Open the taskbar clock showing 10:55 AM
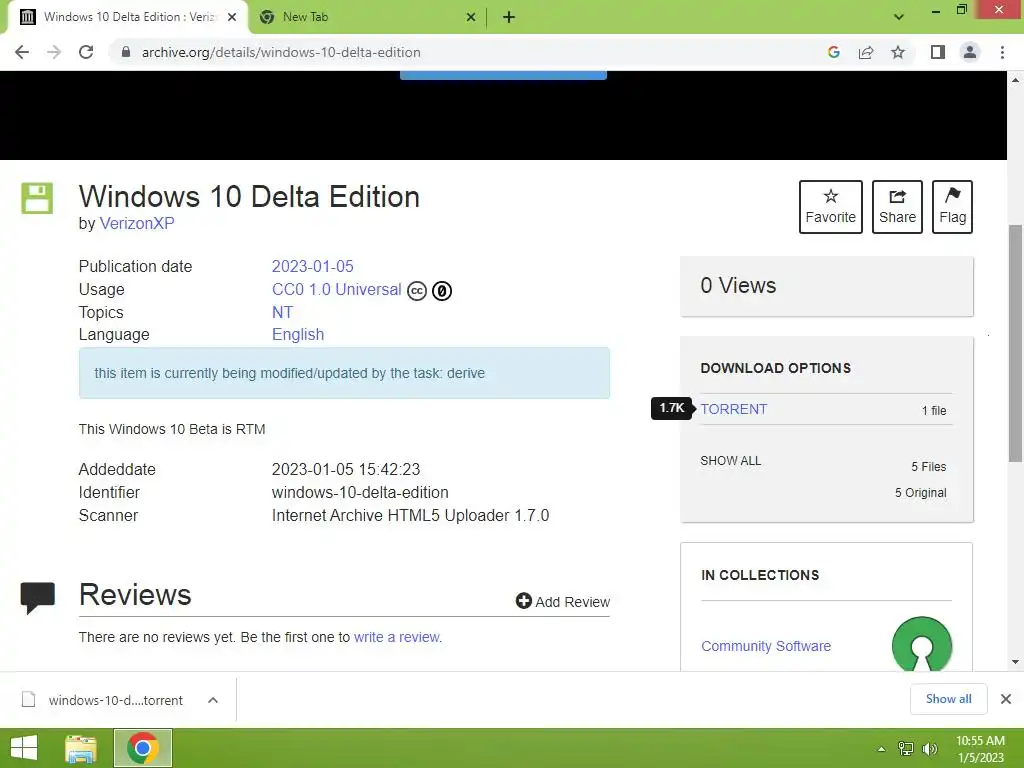Image resolution: width=1024 pixels, height=768 pixels. coord(980,748)
